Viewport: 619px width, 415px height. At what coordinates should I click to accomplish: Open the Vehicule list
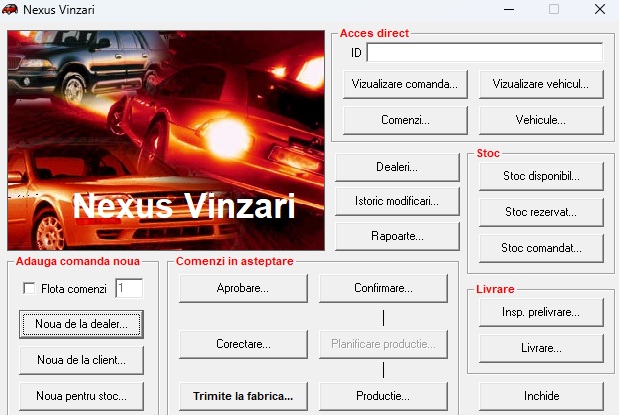point(541,120)
